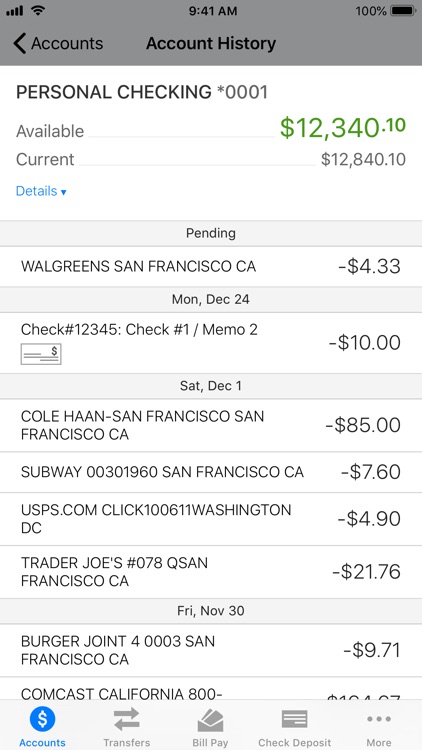This screenshot has height=750, width=422.
Task: Click the Details arrow triangle
Action: click(x=63, y=192)
